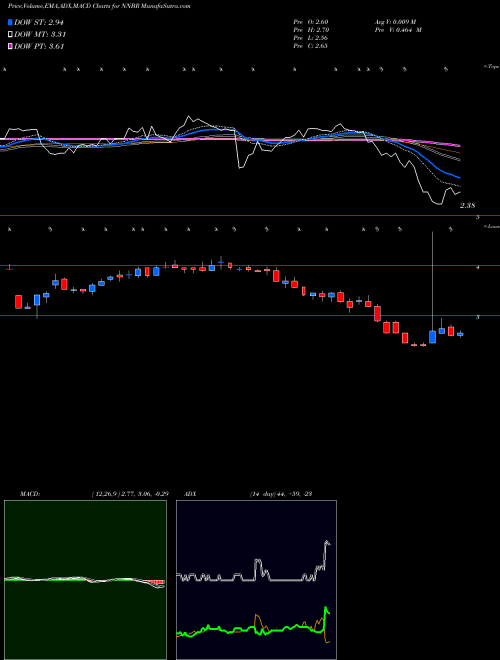This screenshot has height=660, width=500.
Task: Select the 'DOW MT: 3.31' legend label
Action: [x=40, y=35]
